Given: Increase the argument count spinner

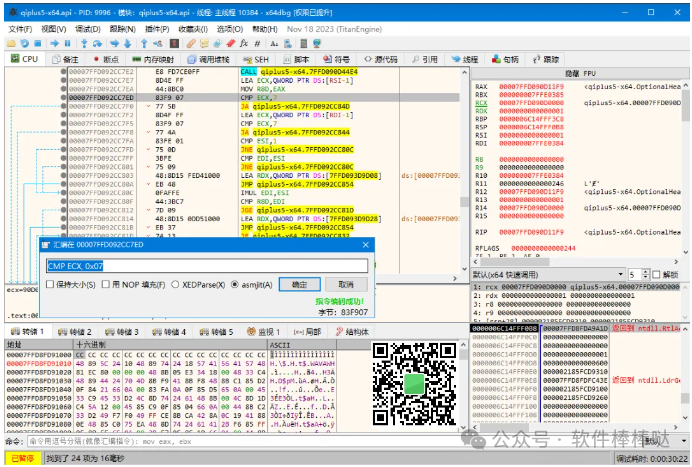Looking at the screenshot, I should 646,272.
